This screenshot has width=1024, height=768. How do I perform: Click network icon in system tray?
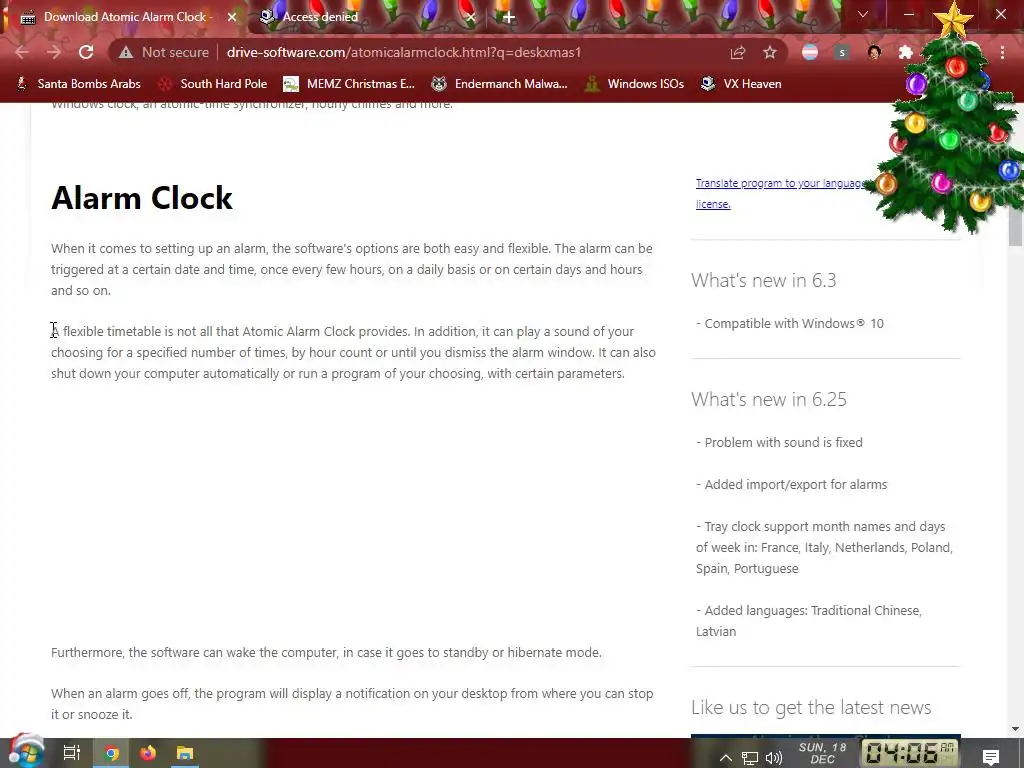(750, 758)
